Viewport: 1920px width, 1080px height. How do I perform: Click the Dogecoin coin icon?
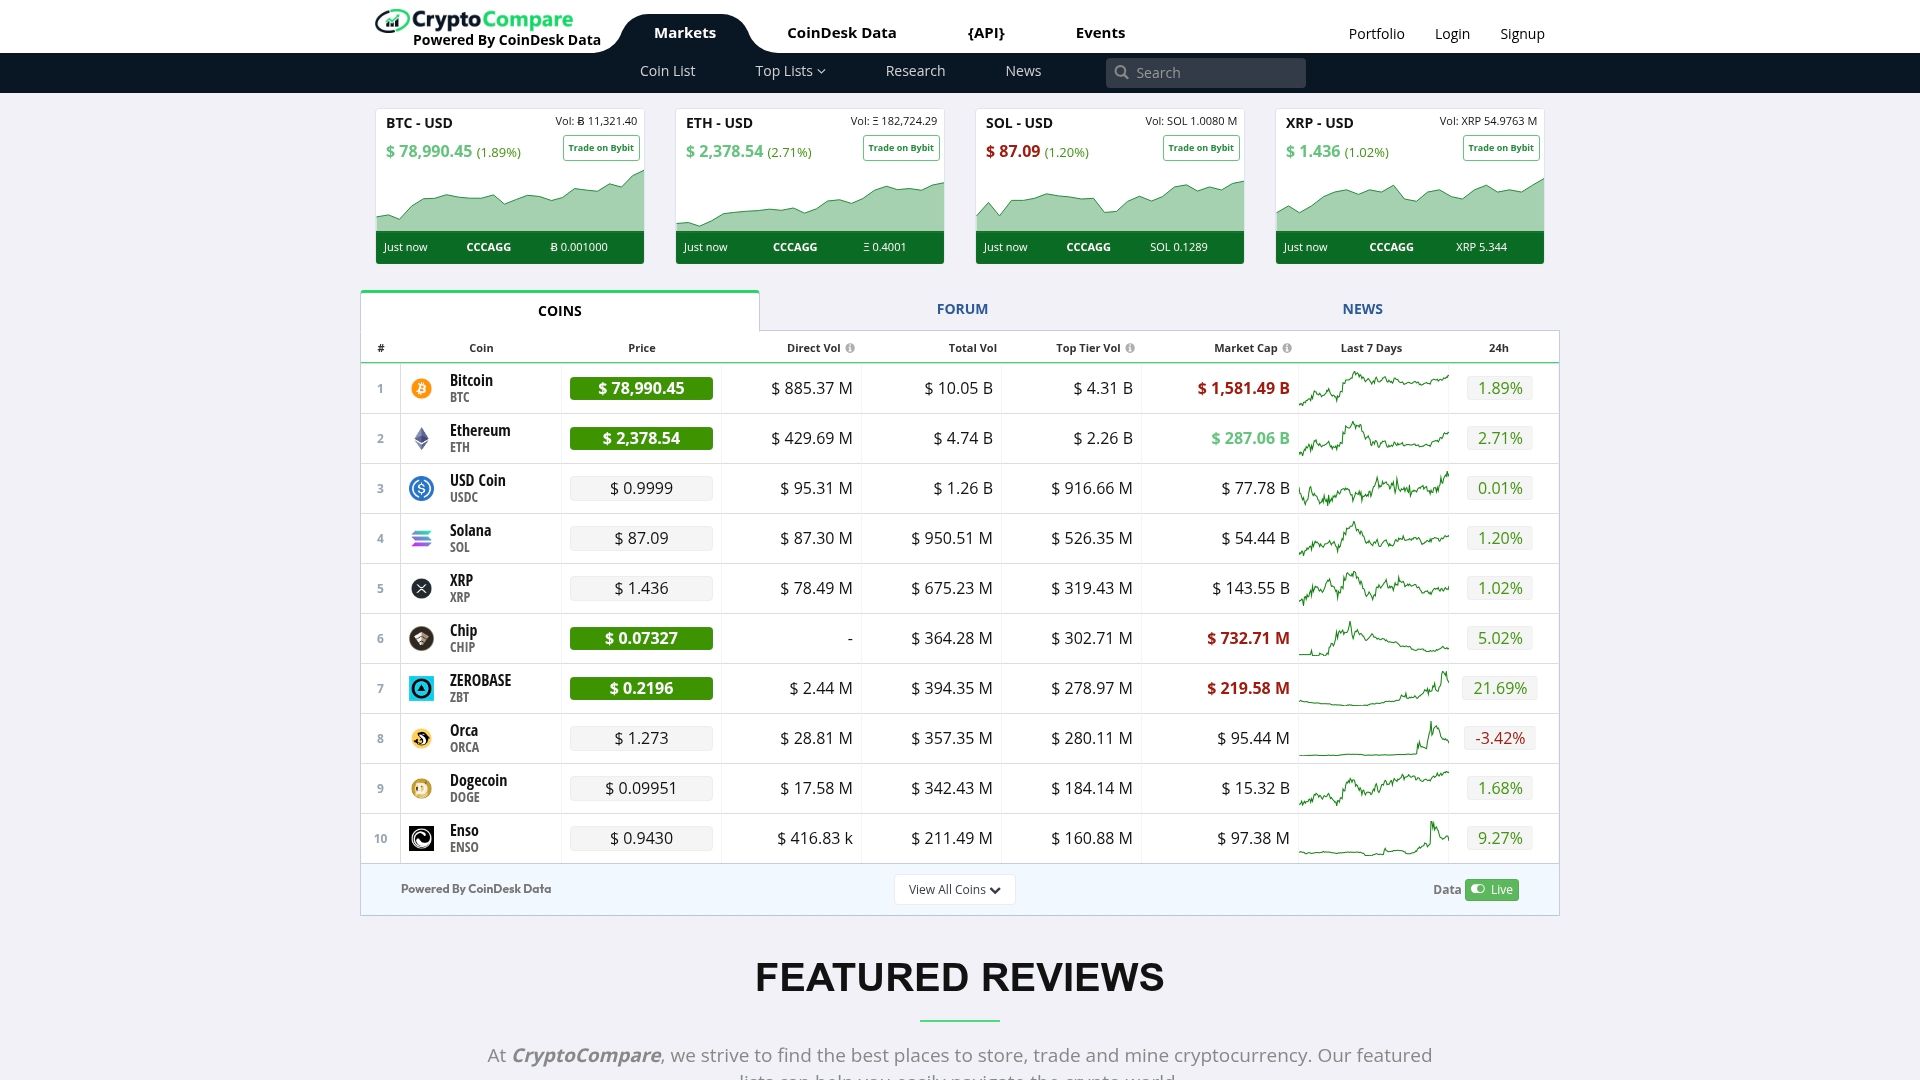tap(421, 789)
